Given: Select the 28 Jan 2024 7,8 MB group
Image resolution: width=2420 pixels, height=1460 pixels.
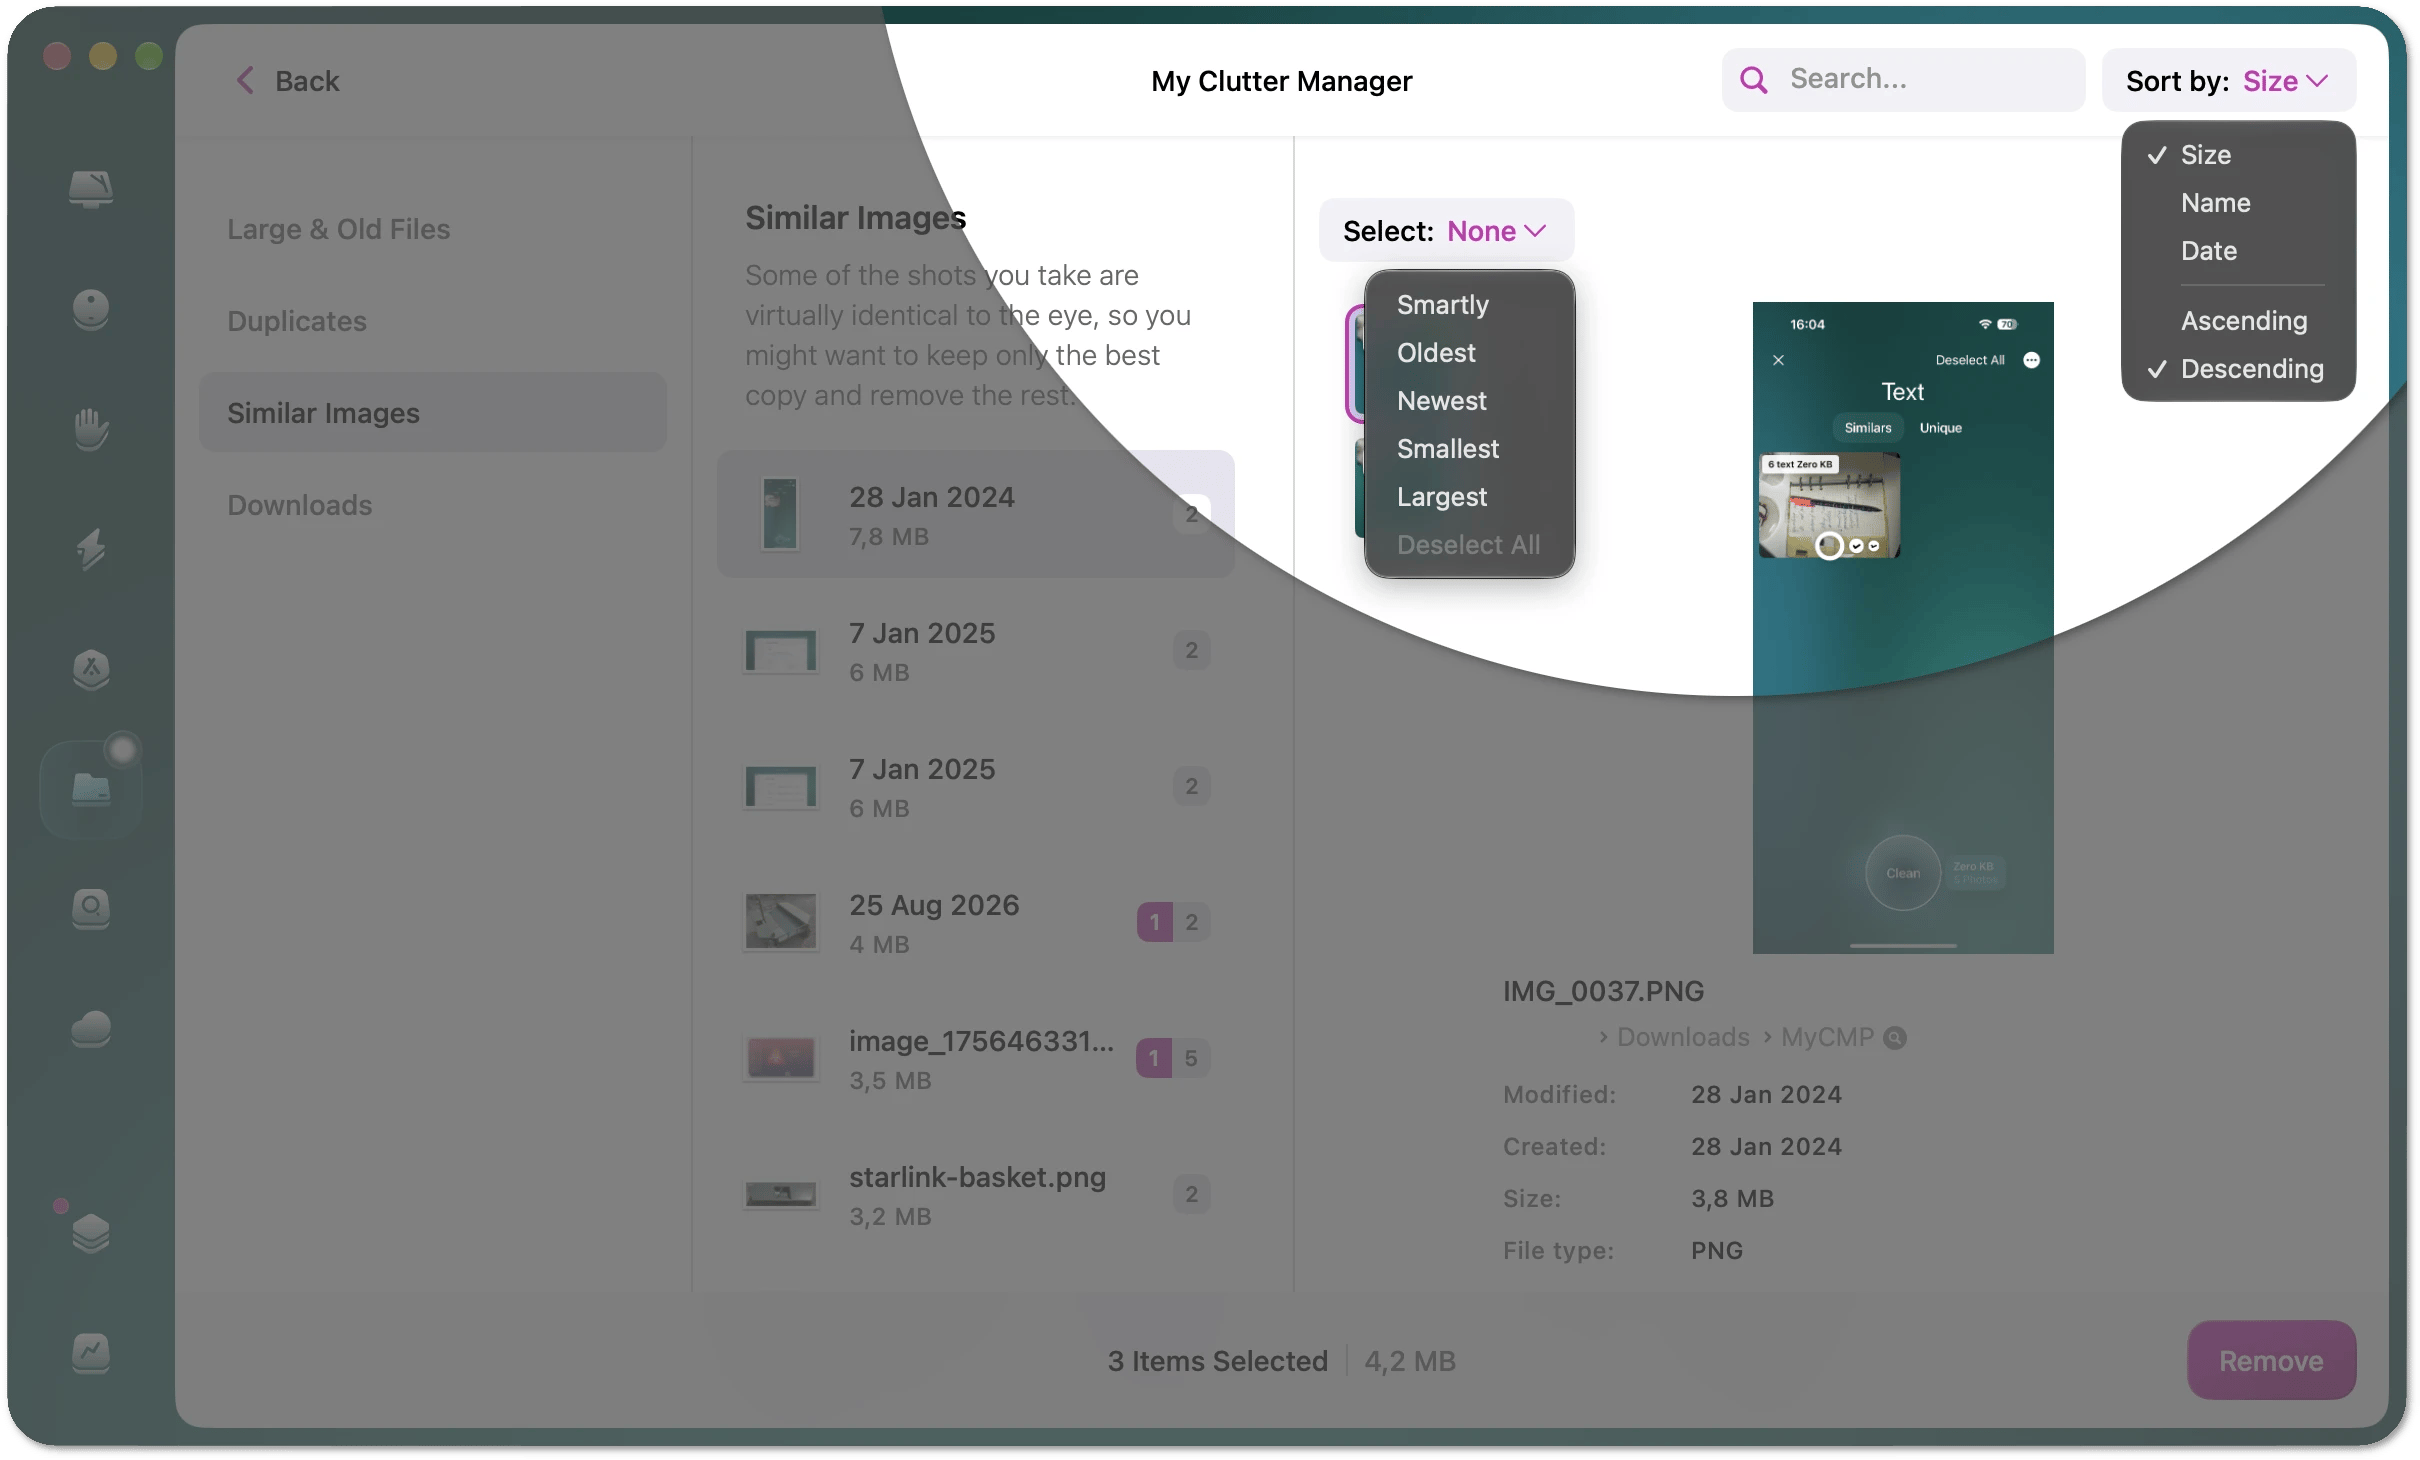Looking at the screenshot, I should [976, 514].
